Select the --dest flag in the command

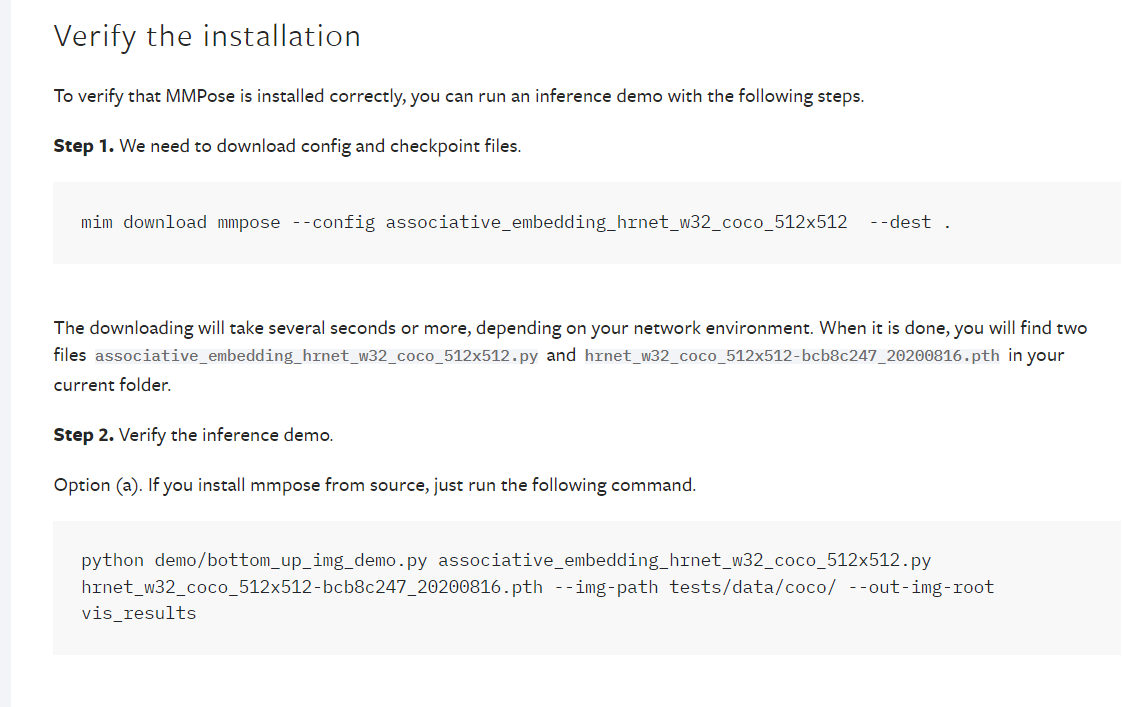[896, 222]
